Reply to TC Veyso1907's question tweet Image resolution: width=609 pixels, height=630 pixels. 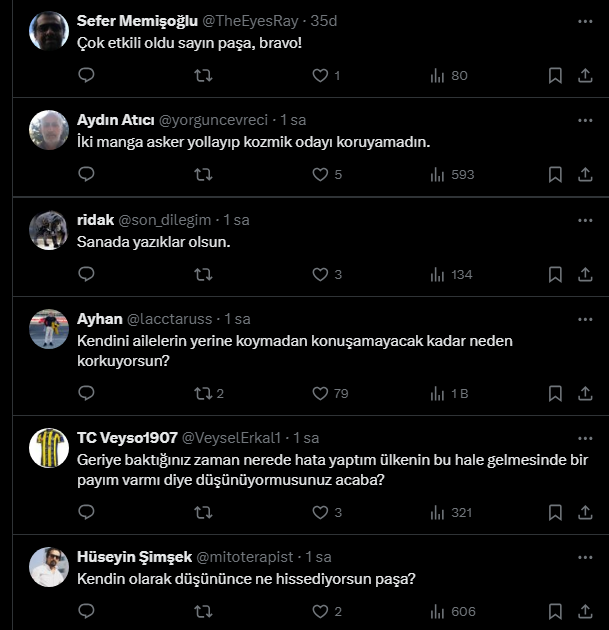86,512
